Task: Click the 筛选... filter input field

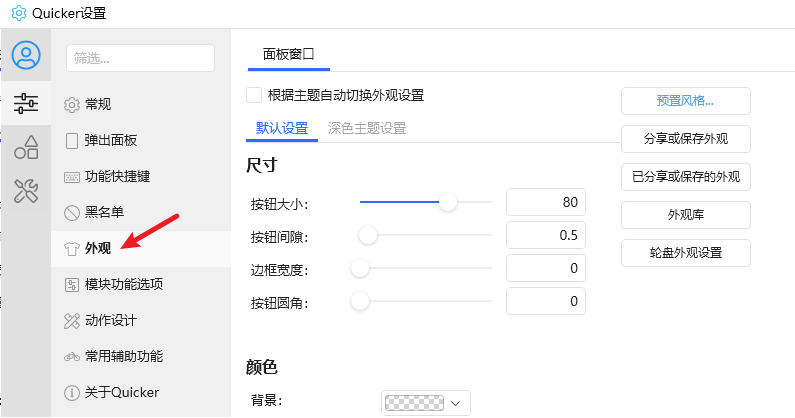Action: tap(140, 58)
